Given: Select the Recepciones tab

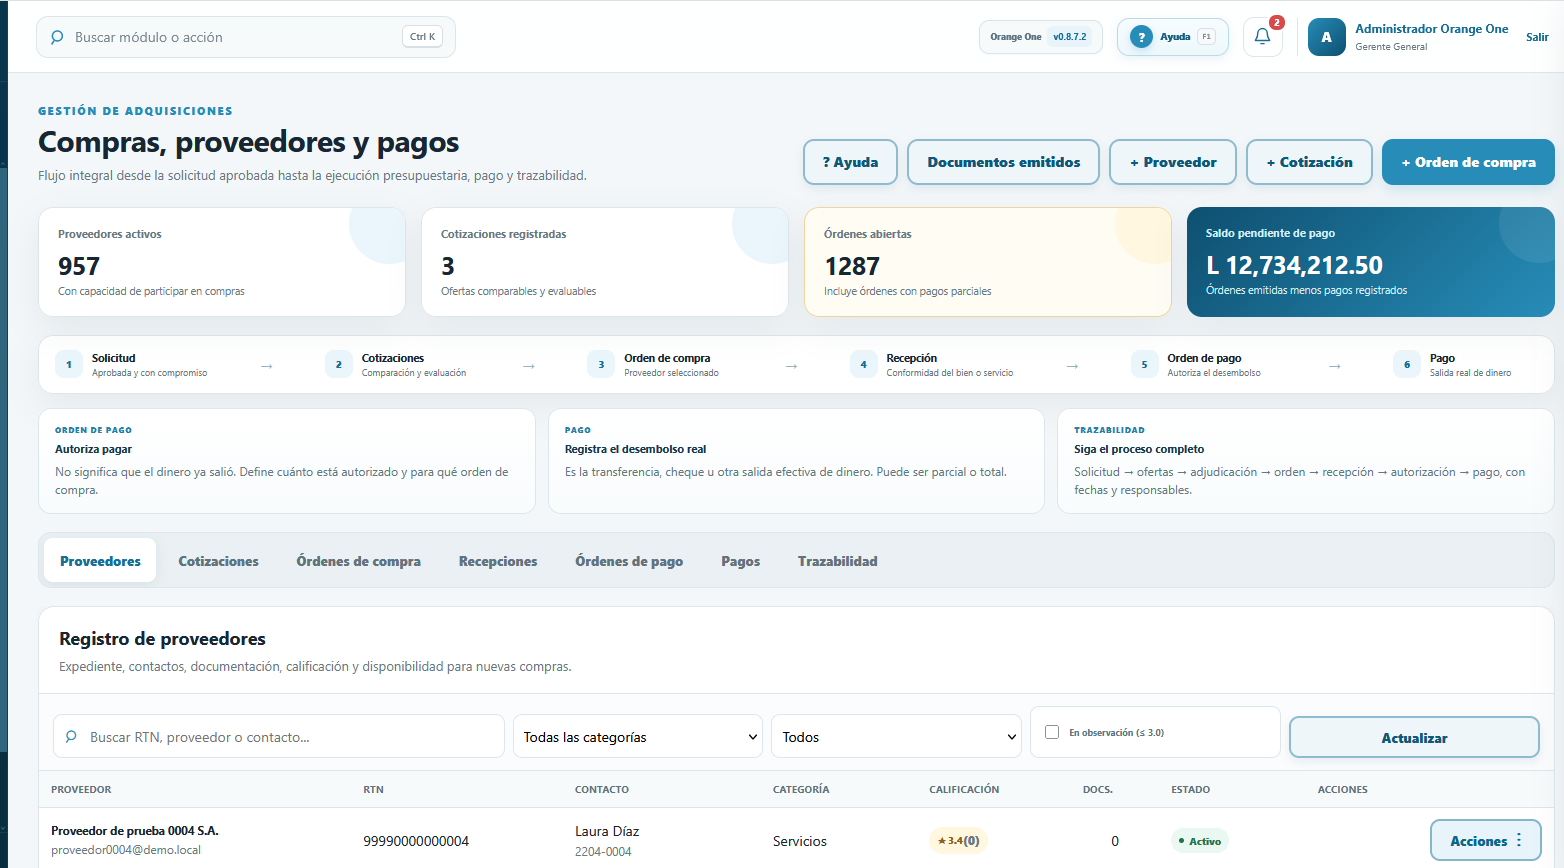Looking at the screenshot, I should [498, 561].
